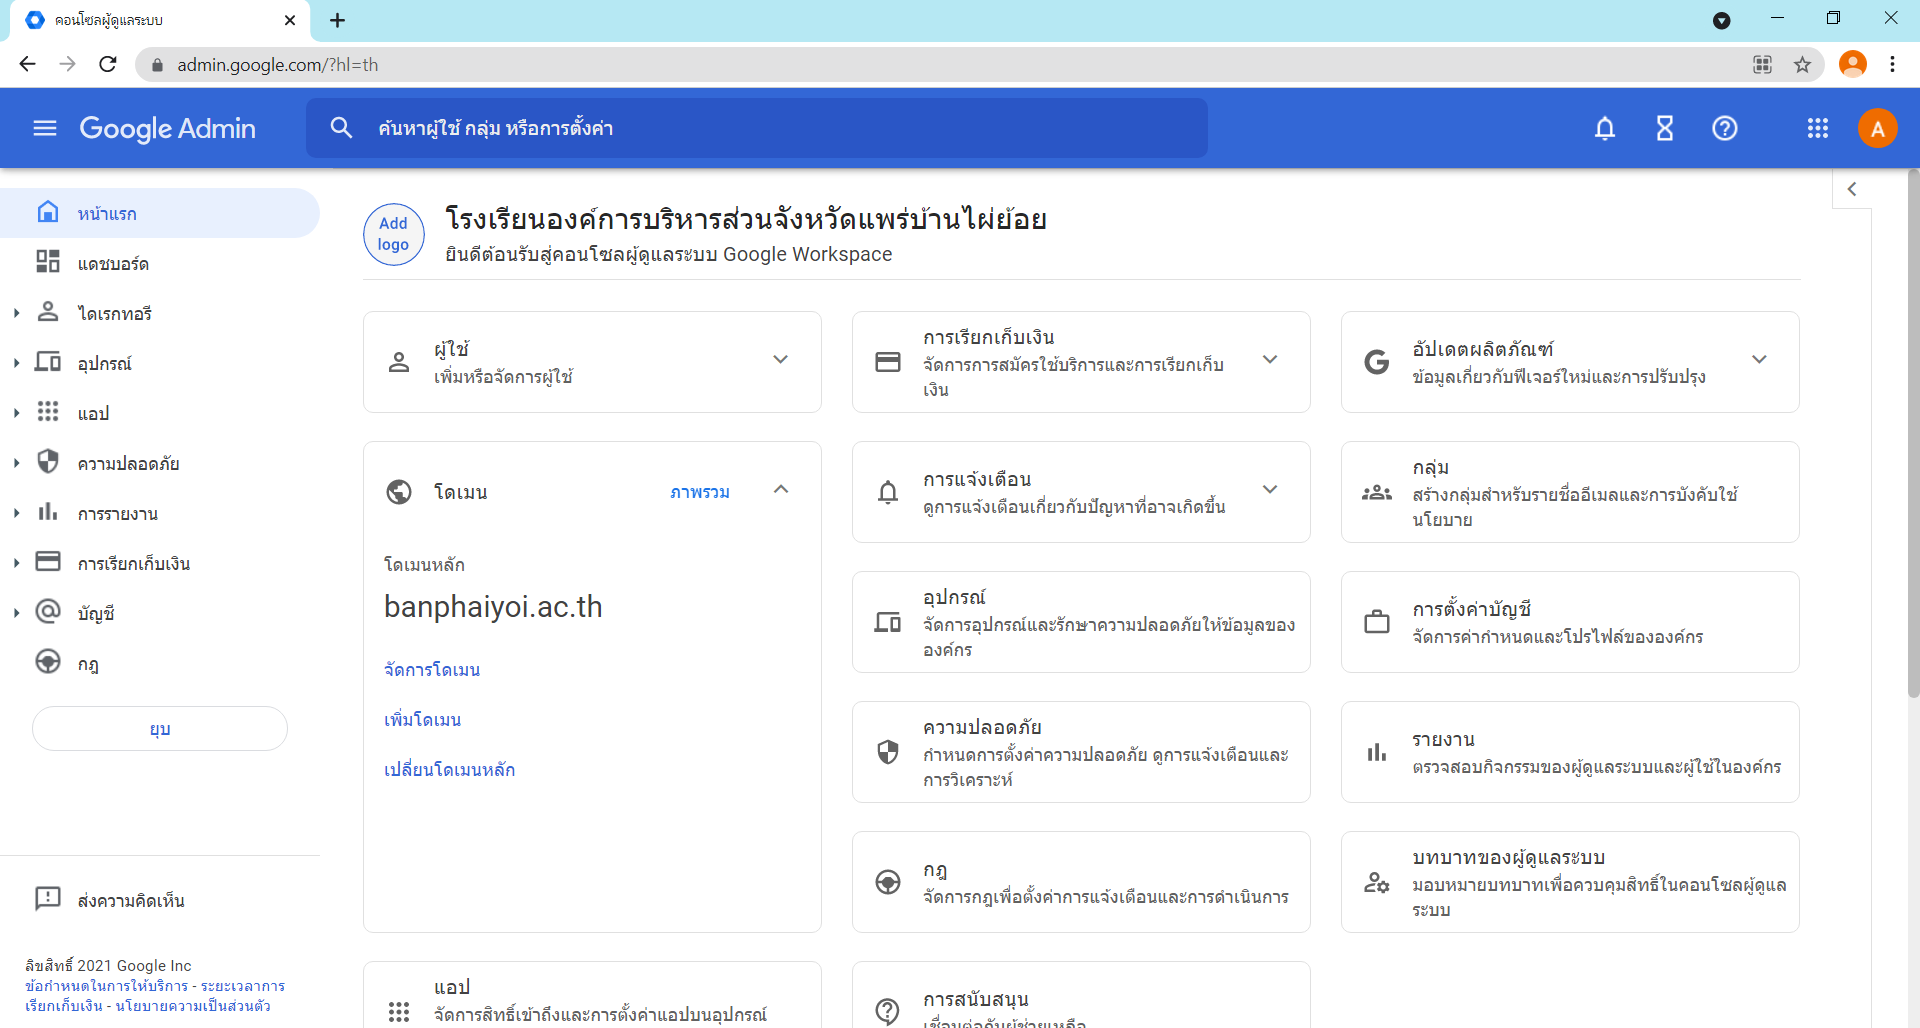Open the Chrome three-dot menu
Viewport: 1920px width, 1028px height.
[x=1892, y=64]
